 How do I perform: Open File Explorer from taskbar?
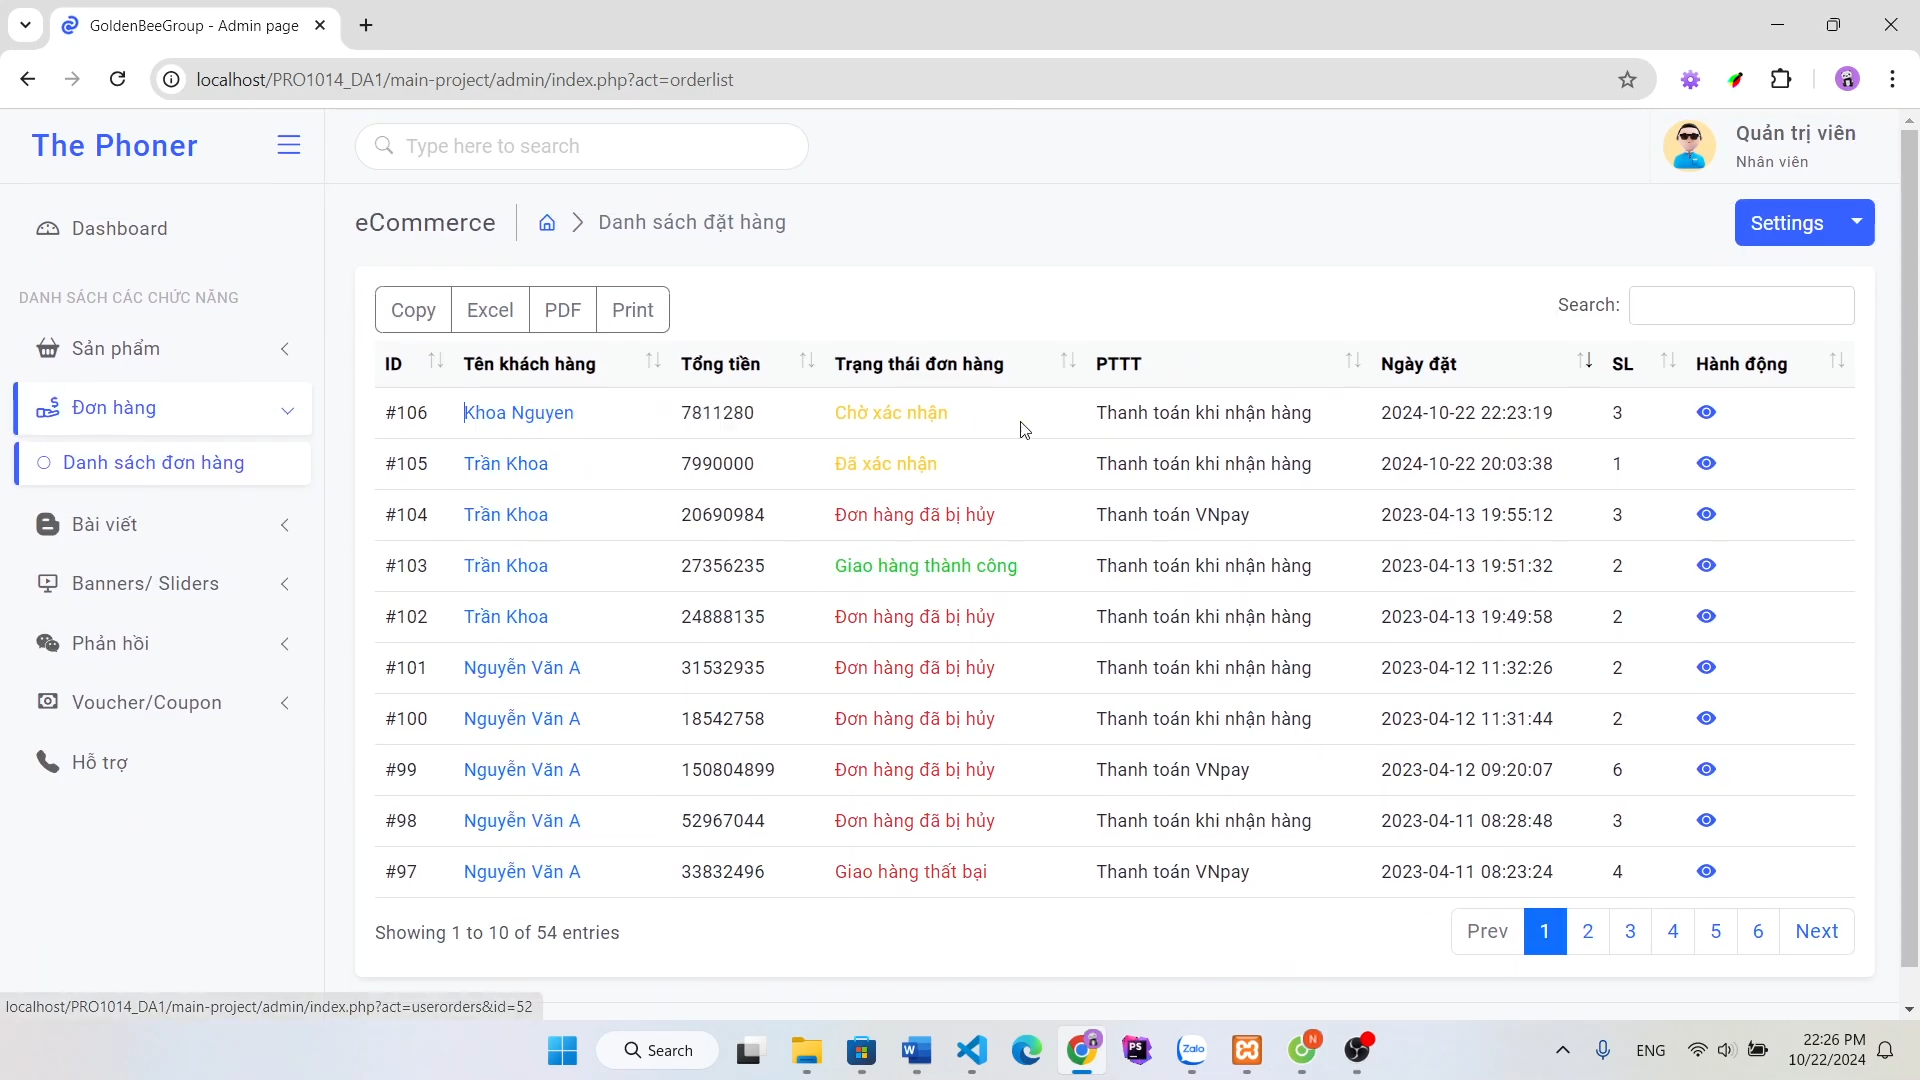[806, 1051]
